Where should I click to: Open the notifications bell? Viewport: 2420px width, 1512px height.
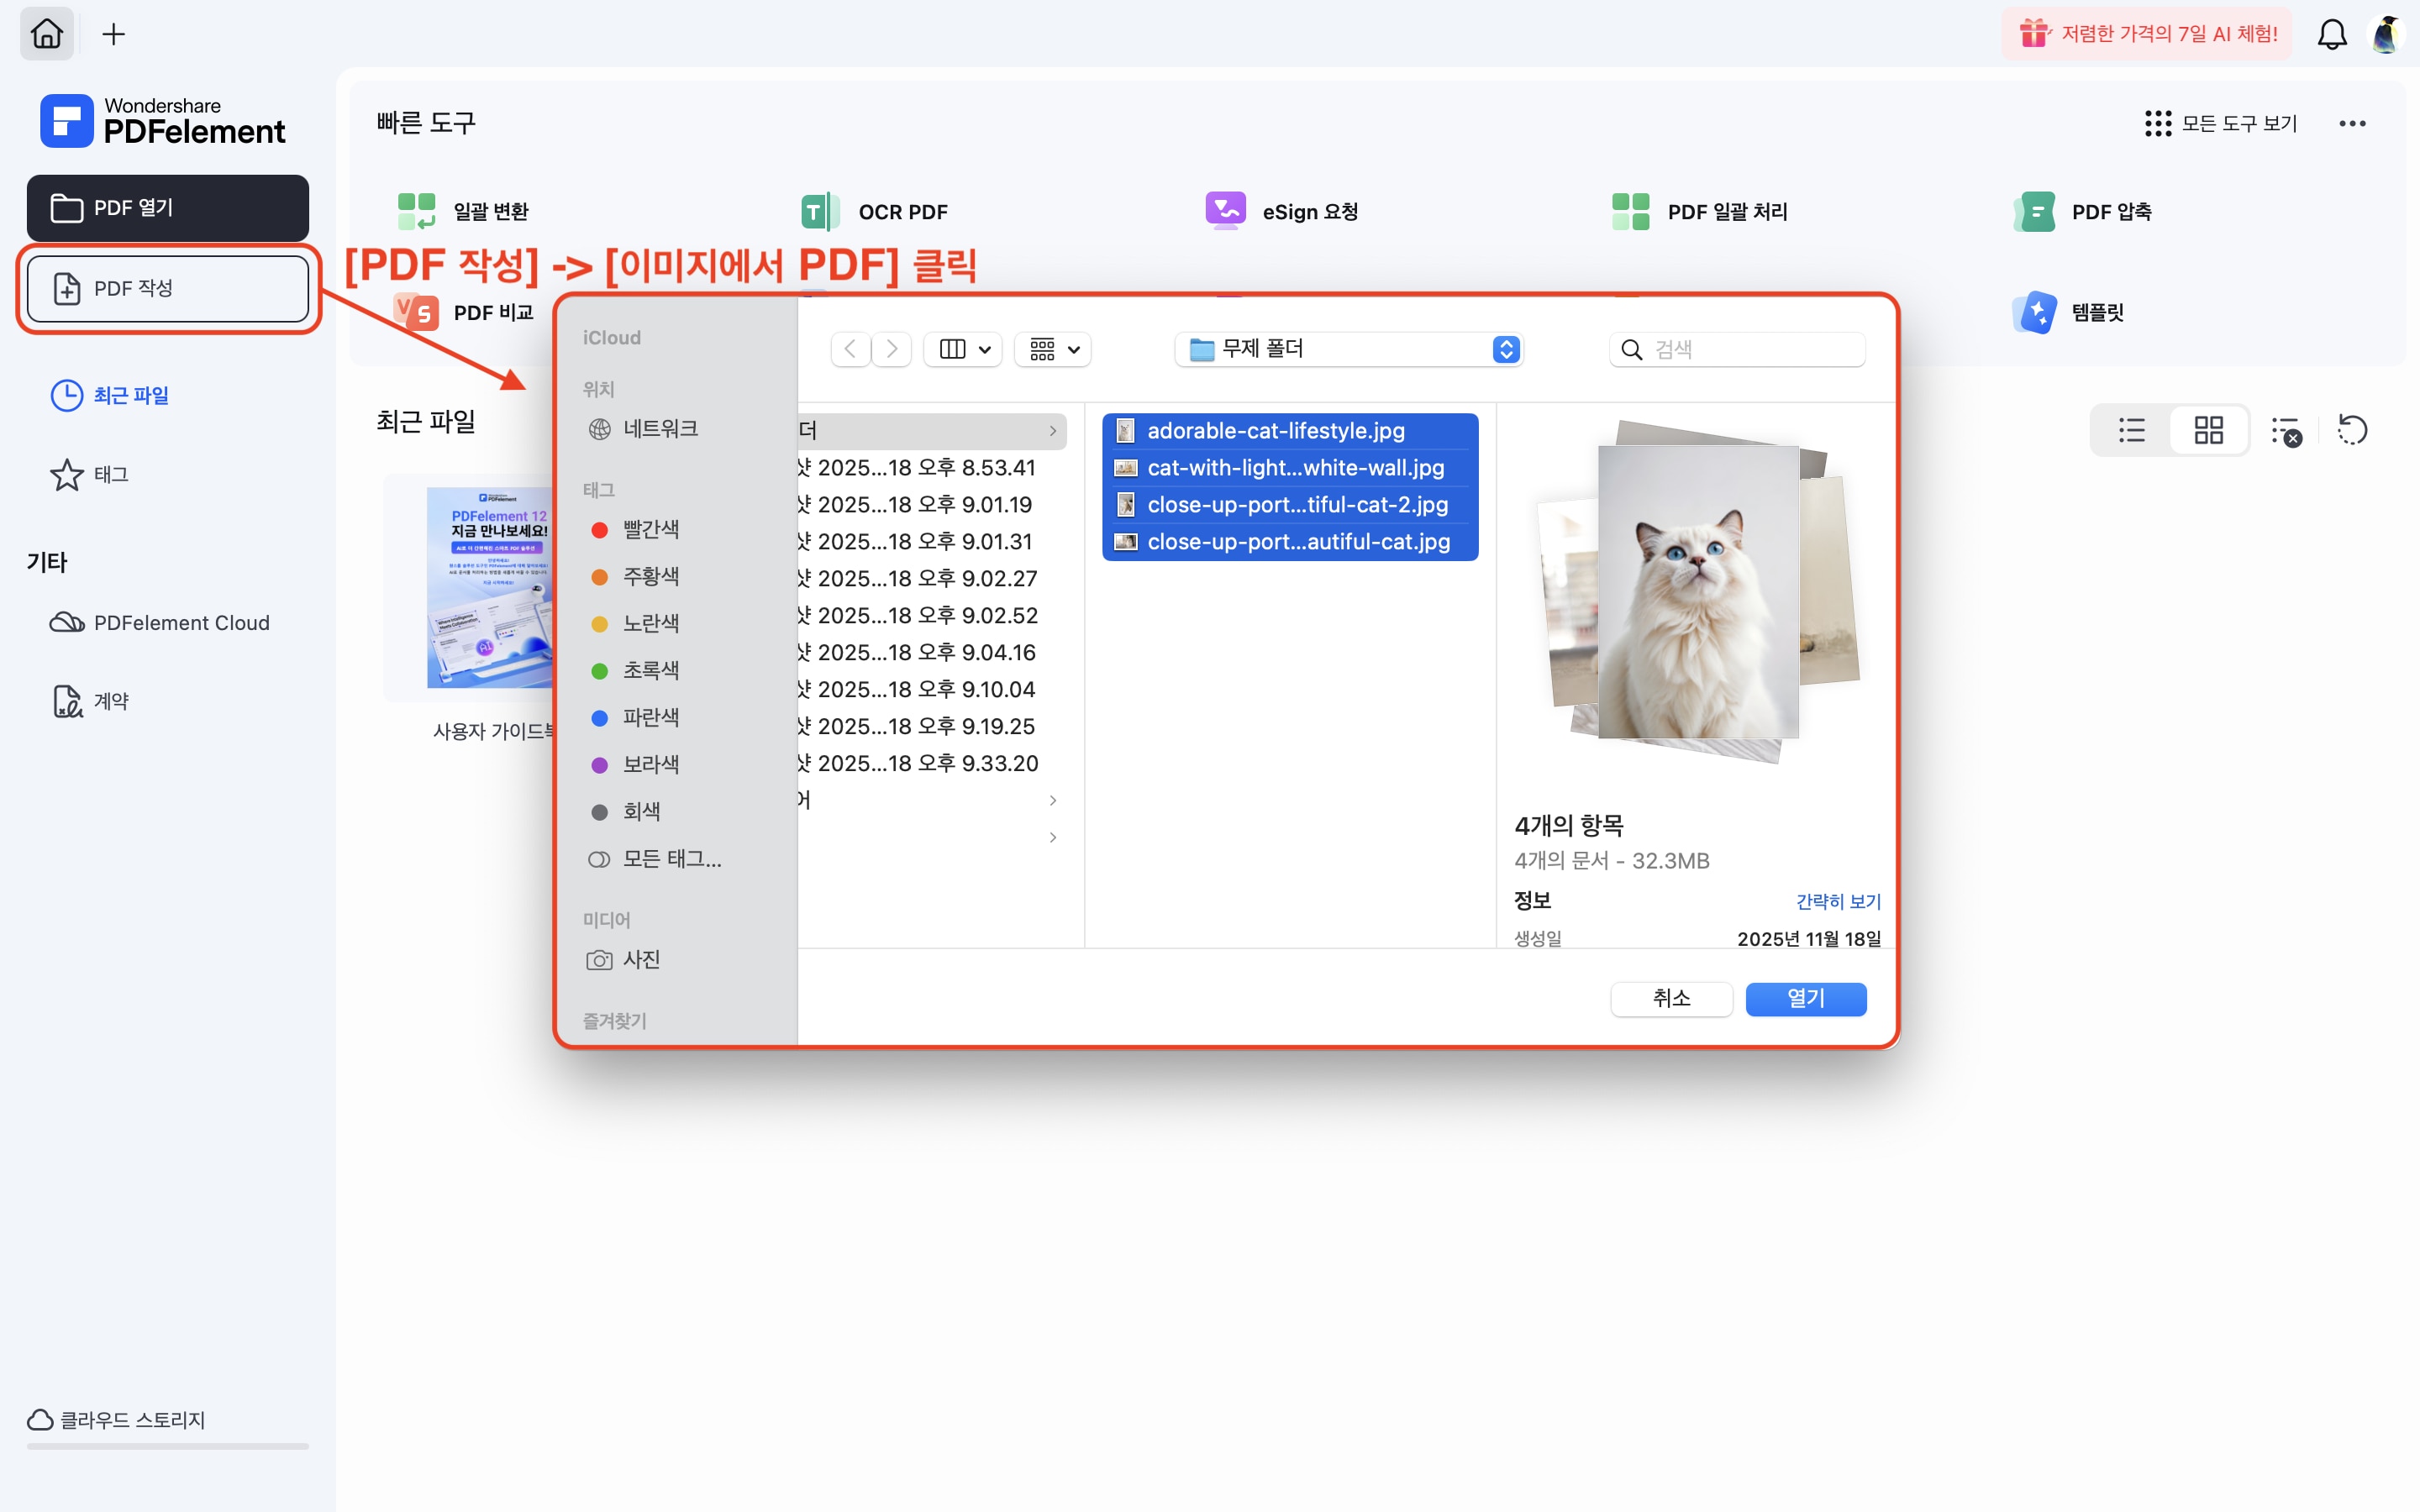tap(2331, 34)
